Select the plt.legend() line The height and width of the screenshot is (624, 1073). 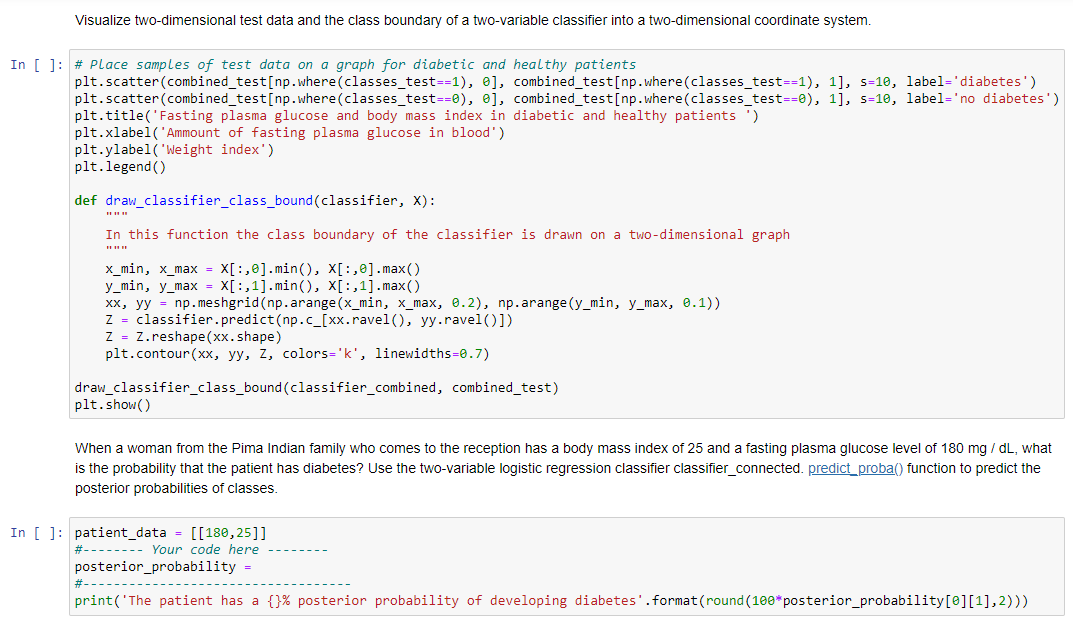[x=110, y=166]
